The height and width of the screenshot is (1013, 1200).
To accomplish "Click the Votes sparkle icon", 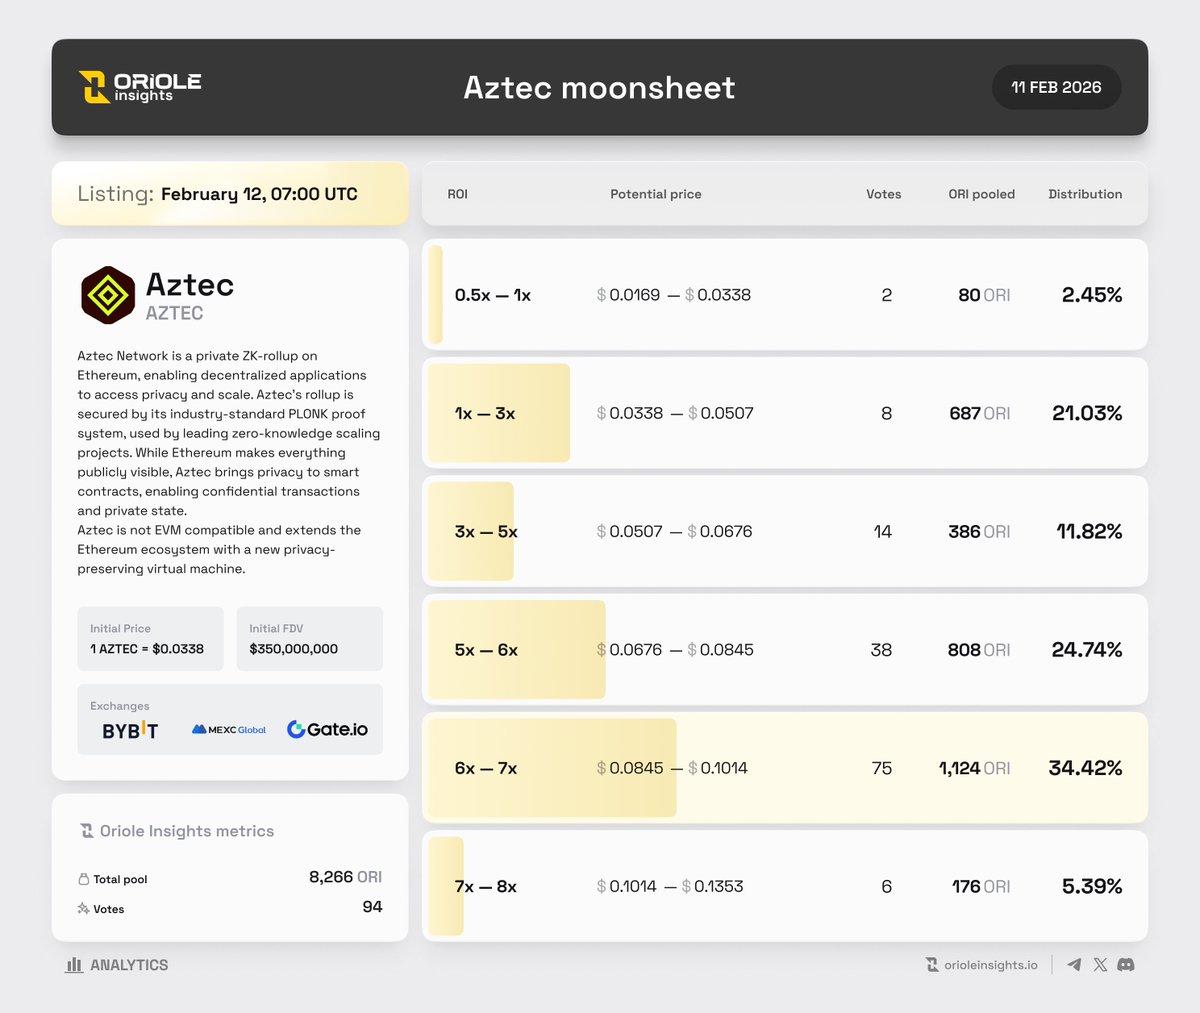I will tap(84, 908).
